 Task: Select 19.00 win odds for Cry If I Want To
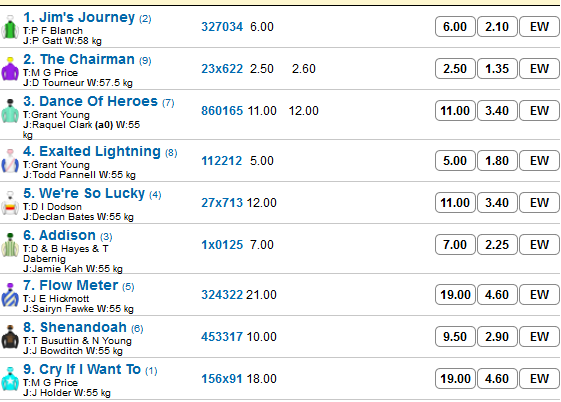tap(455, 379)
